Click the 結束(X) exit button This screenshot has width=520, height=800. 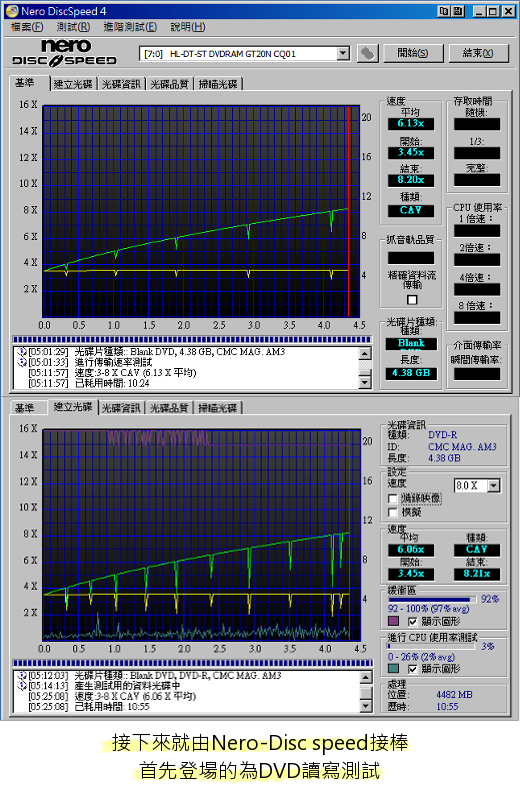(478, 53)
